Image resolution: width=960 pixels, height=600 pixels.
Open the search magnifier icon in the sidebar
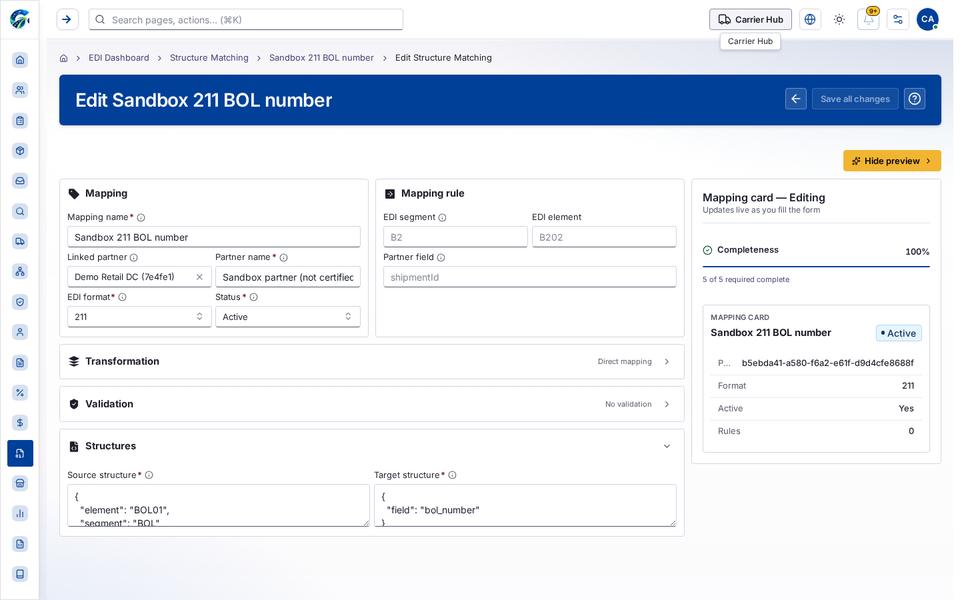click(20, 211)
